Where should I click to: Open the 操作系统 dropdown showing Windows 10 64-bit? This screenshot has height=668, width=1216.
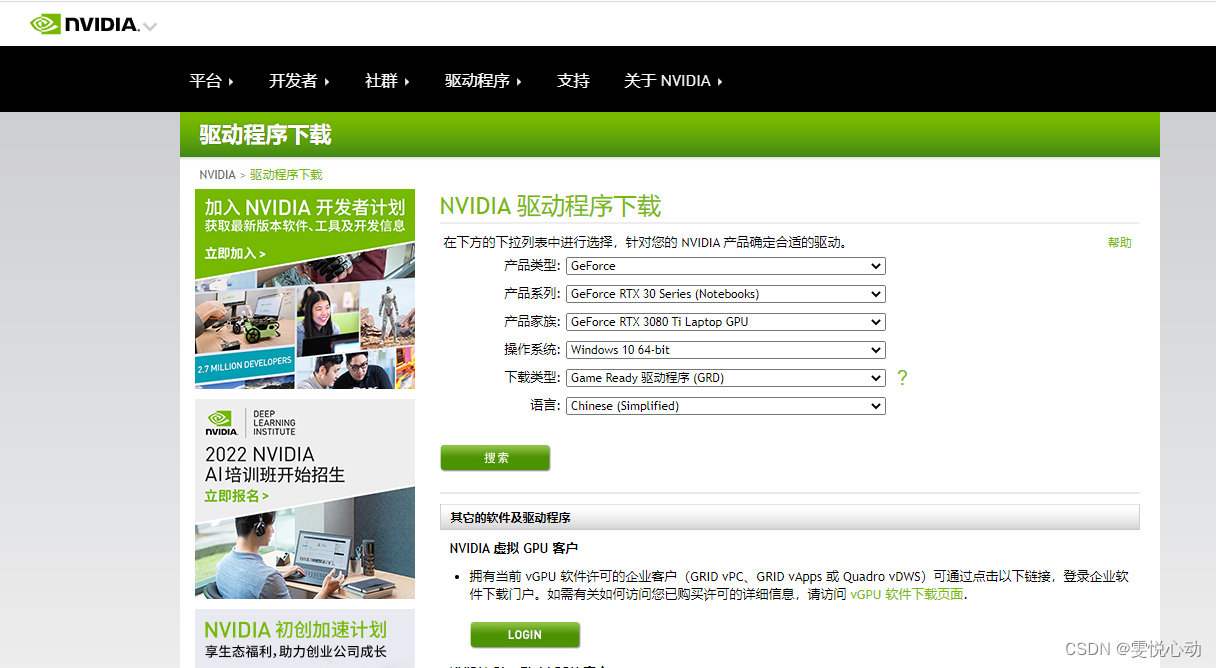tap(725, 350)
